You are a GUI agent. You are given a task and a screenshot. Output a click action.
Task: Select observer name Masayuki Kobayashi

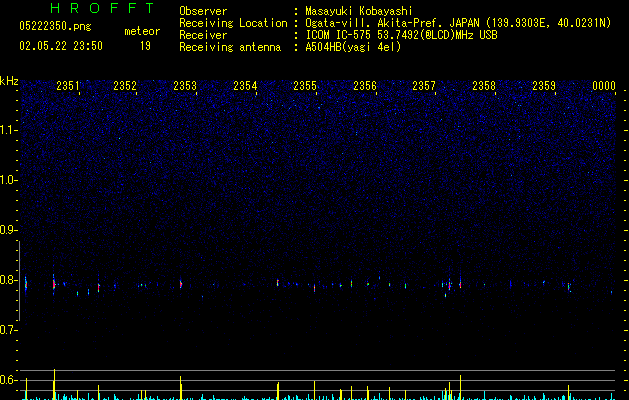pos(359,11)
